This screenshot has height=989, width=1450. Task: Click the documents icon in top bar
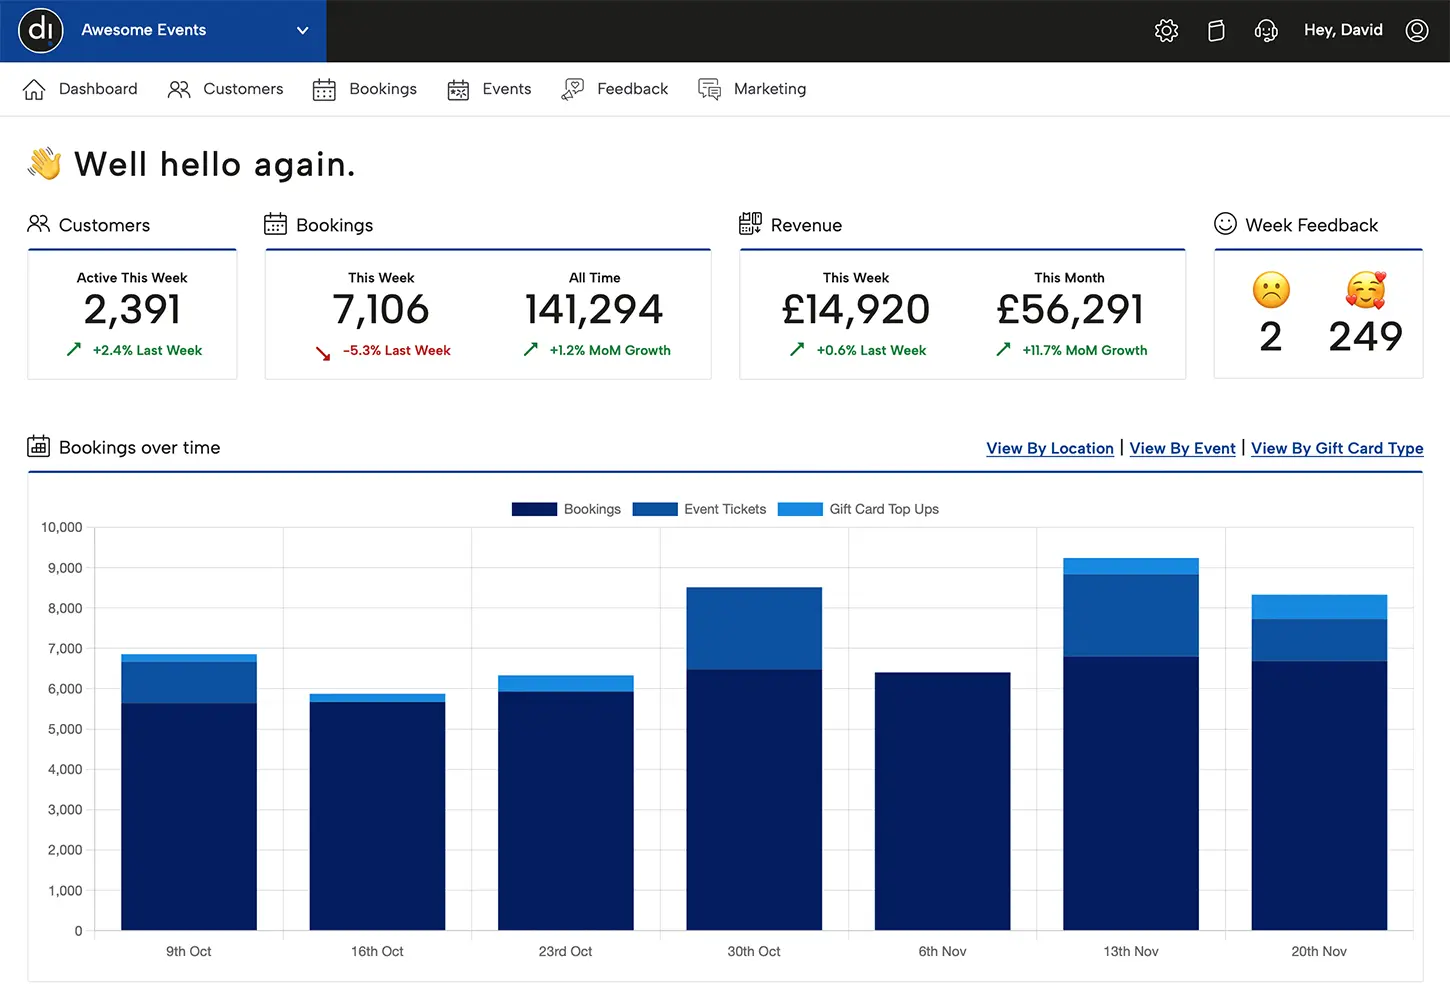pos(1216,31)
